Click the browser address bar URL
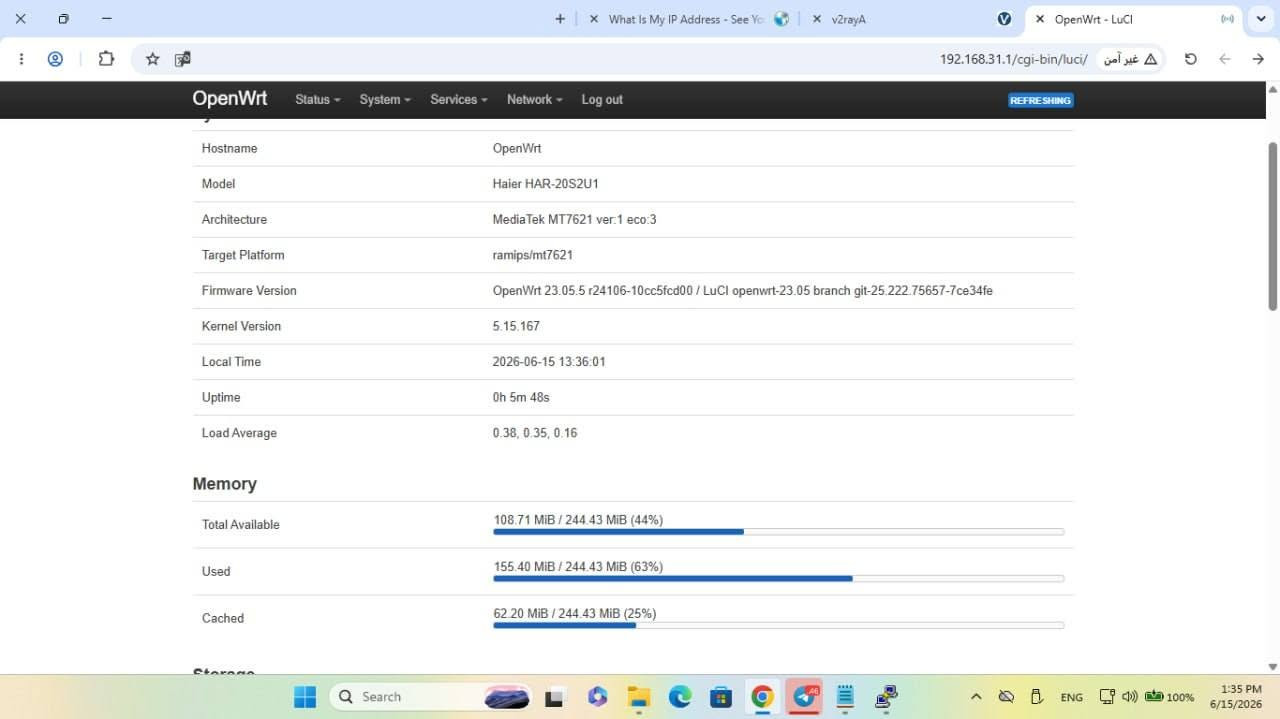Screen dimensions: 1280x719 coord(1013,59)
